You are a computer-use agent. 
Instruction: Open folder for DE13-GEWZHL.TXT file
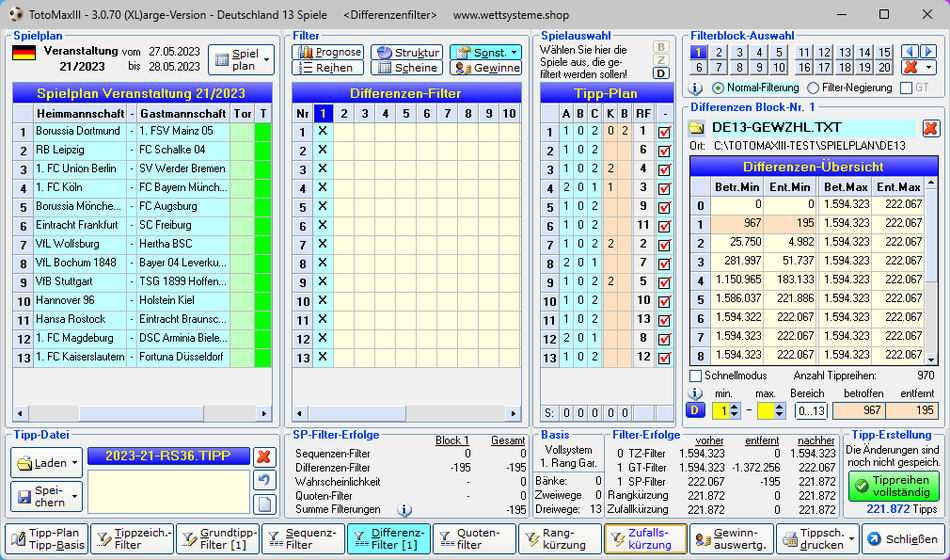[697, 128]
